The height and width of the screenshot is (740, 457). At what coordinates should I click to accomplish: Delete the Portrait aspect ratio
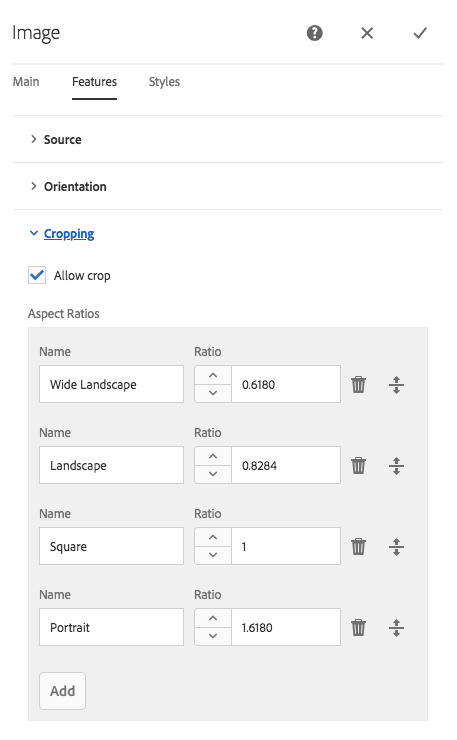[x=358, y=628]
